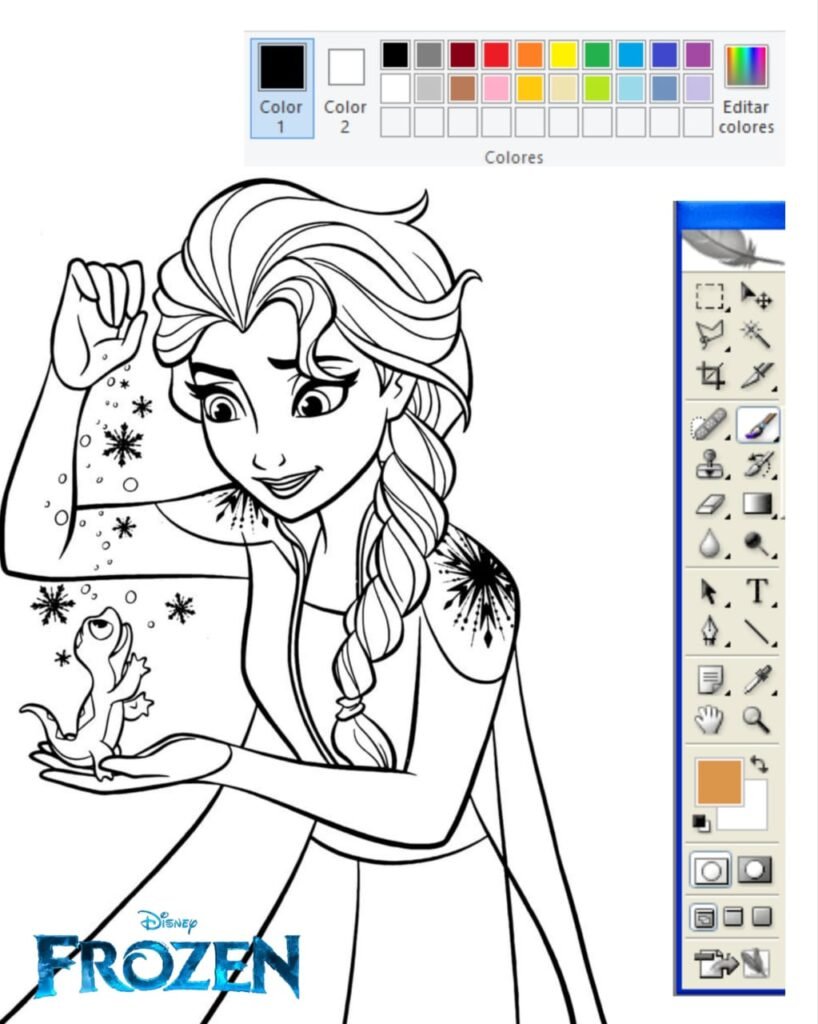This screenshot has height=1024, width=818.
Task: Select the Clone Stamp tool
Action: point(710,465)
